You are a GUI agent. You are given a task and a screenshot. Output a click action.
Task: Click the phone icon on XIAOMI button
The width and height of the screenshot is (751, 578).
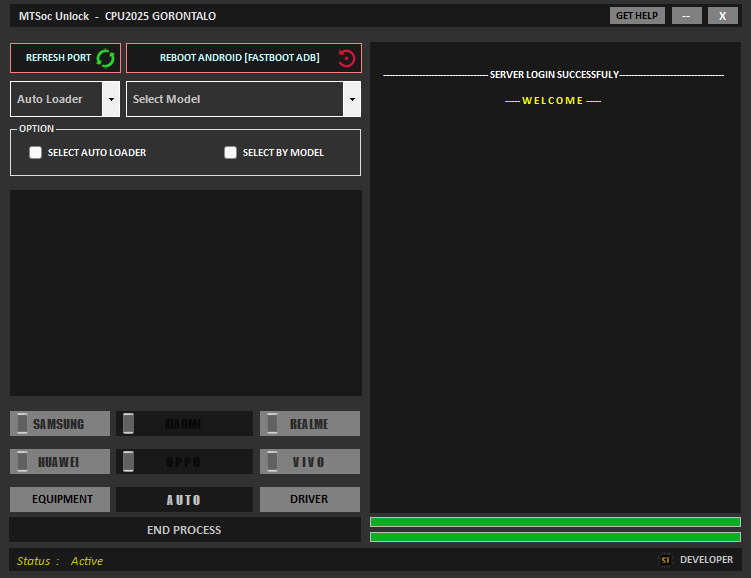[128, 423]
